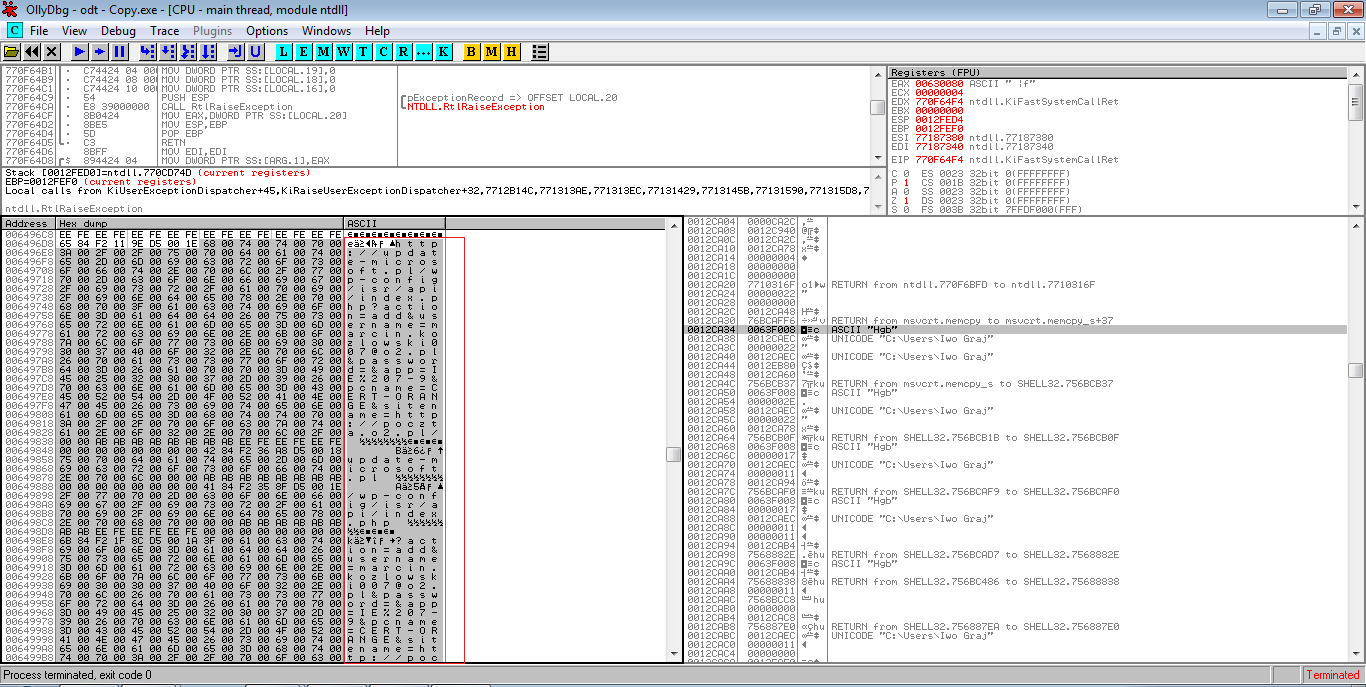Click the disassembly scrollbar up arrow
The width and height of the screenshot is (1366, 687).
click(x=877, y=73)
